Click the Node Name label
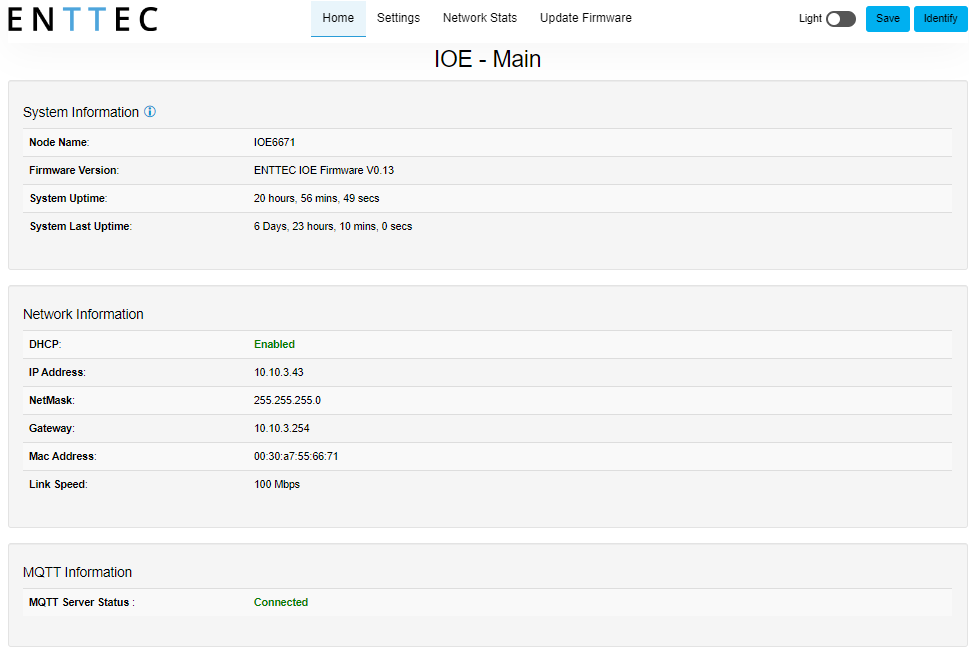This screenshot has height=653, width=969. (x=59, y=143)
